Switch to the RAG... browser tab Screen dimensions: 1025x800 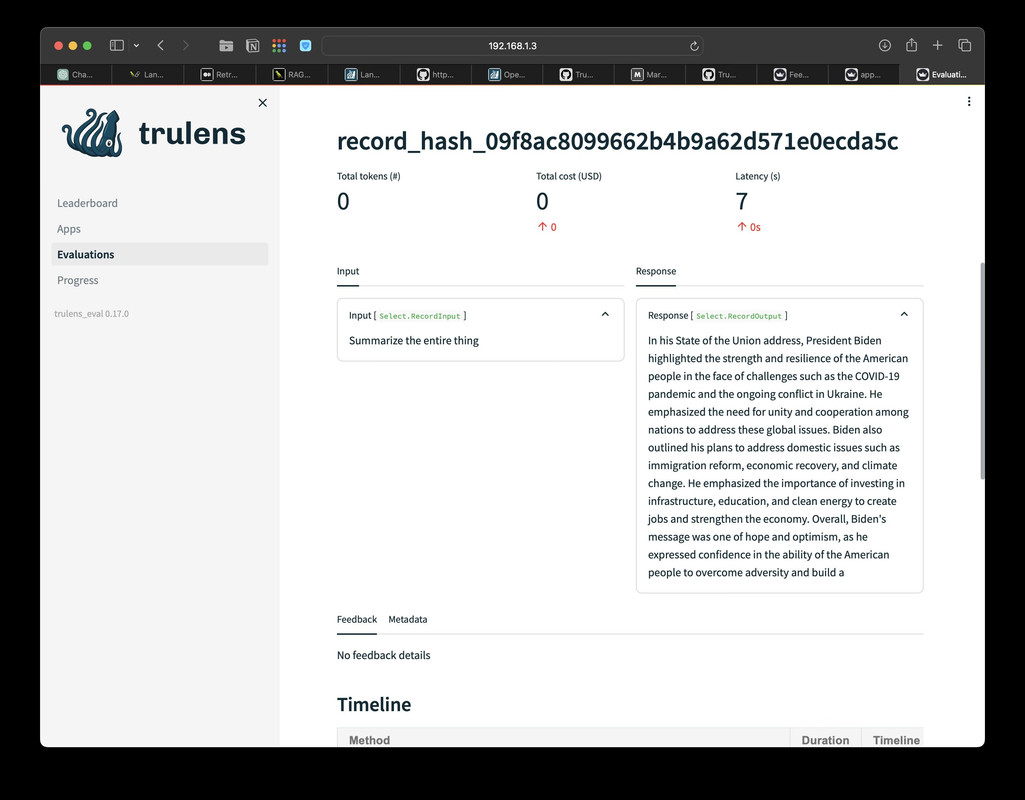(291, 75)
